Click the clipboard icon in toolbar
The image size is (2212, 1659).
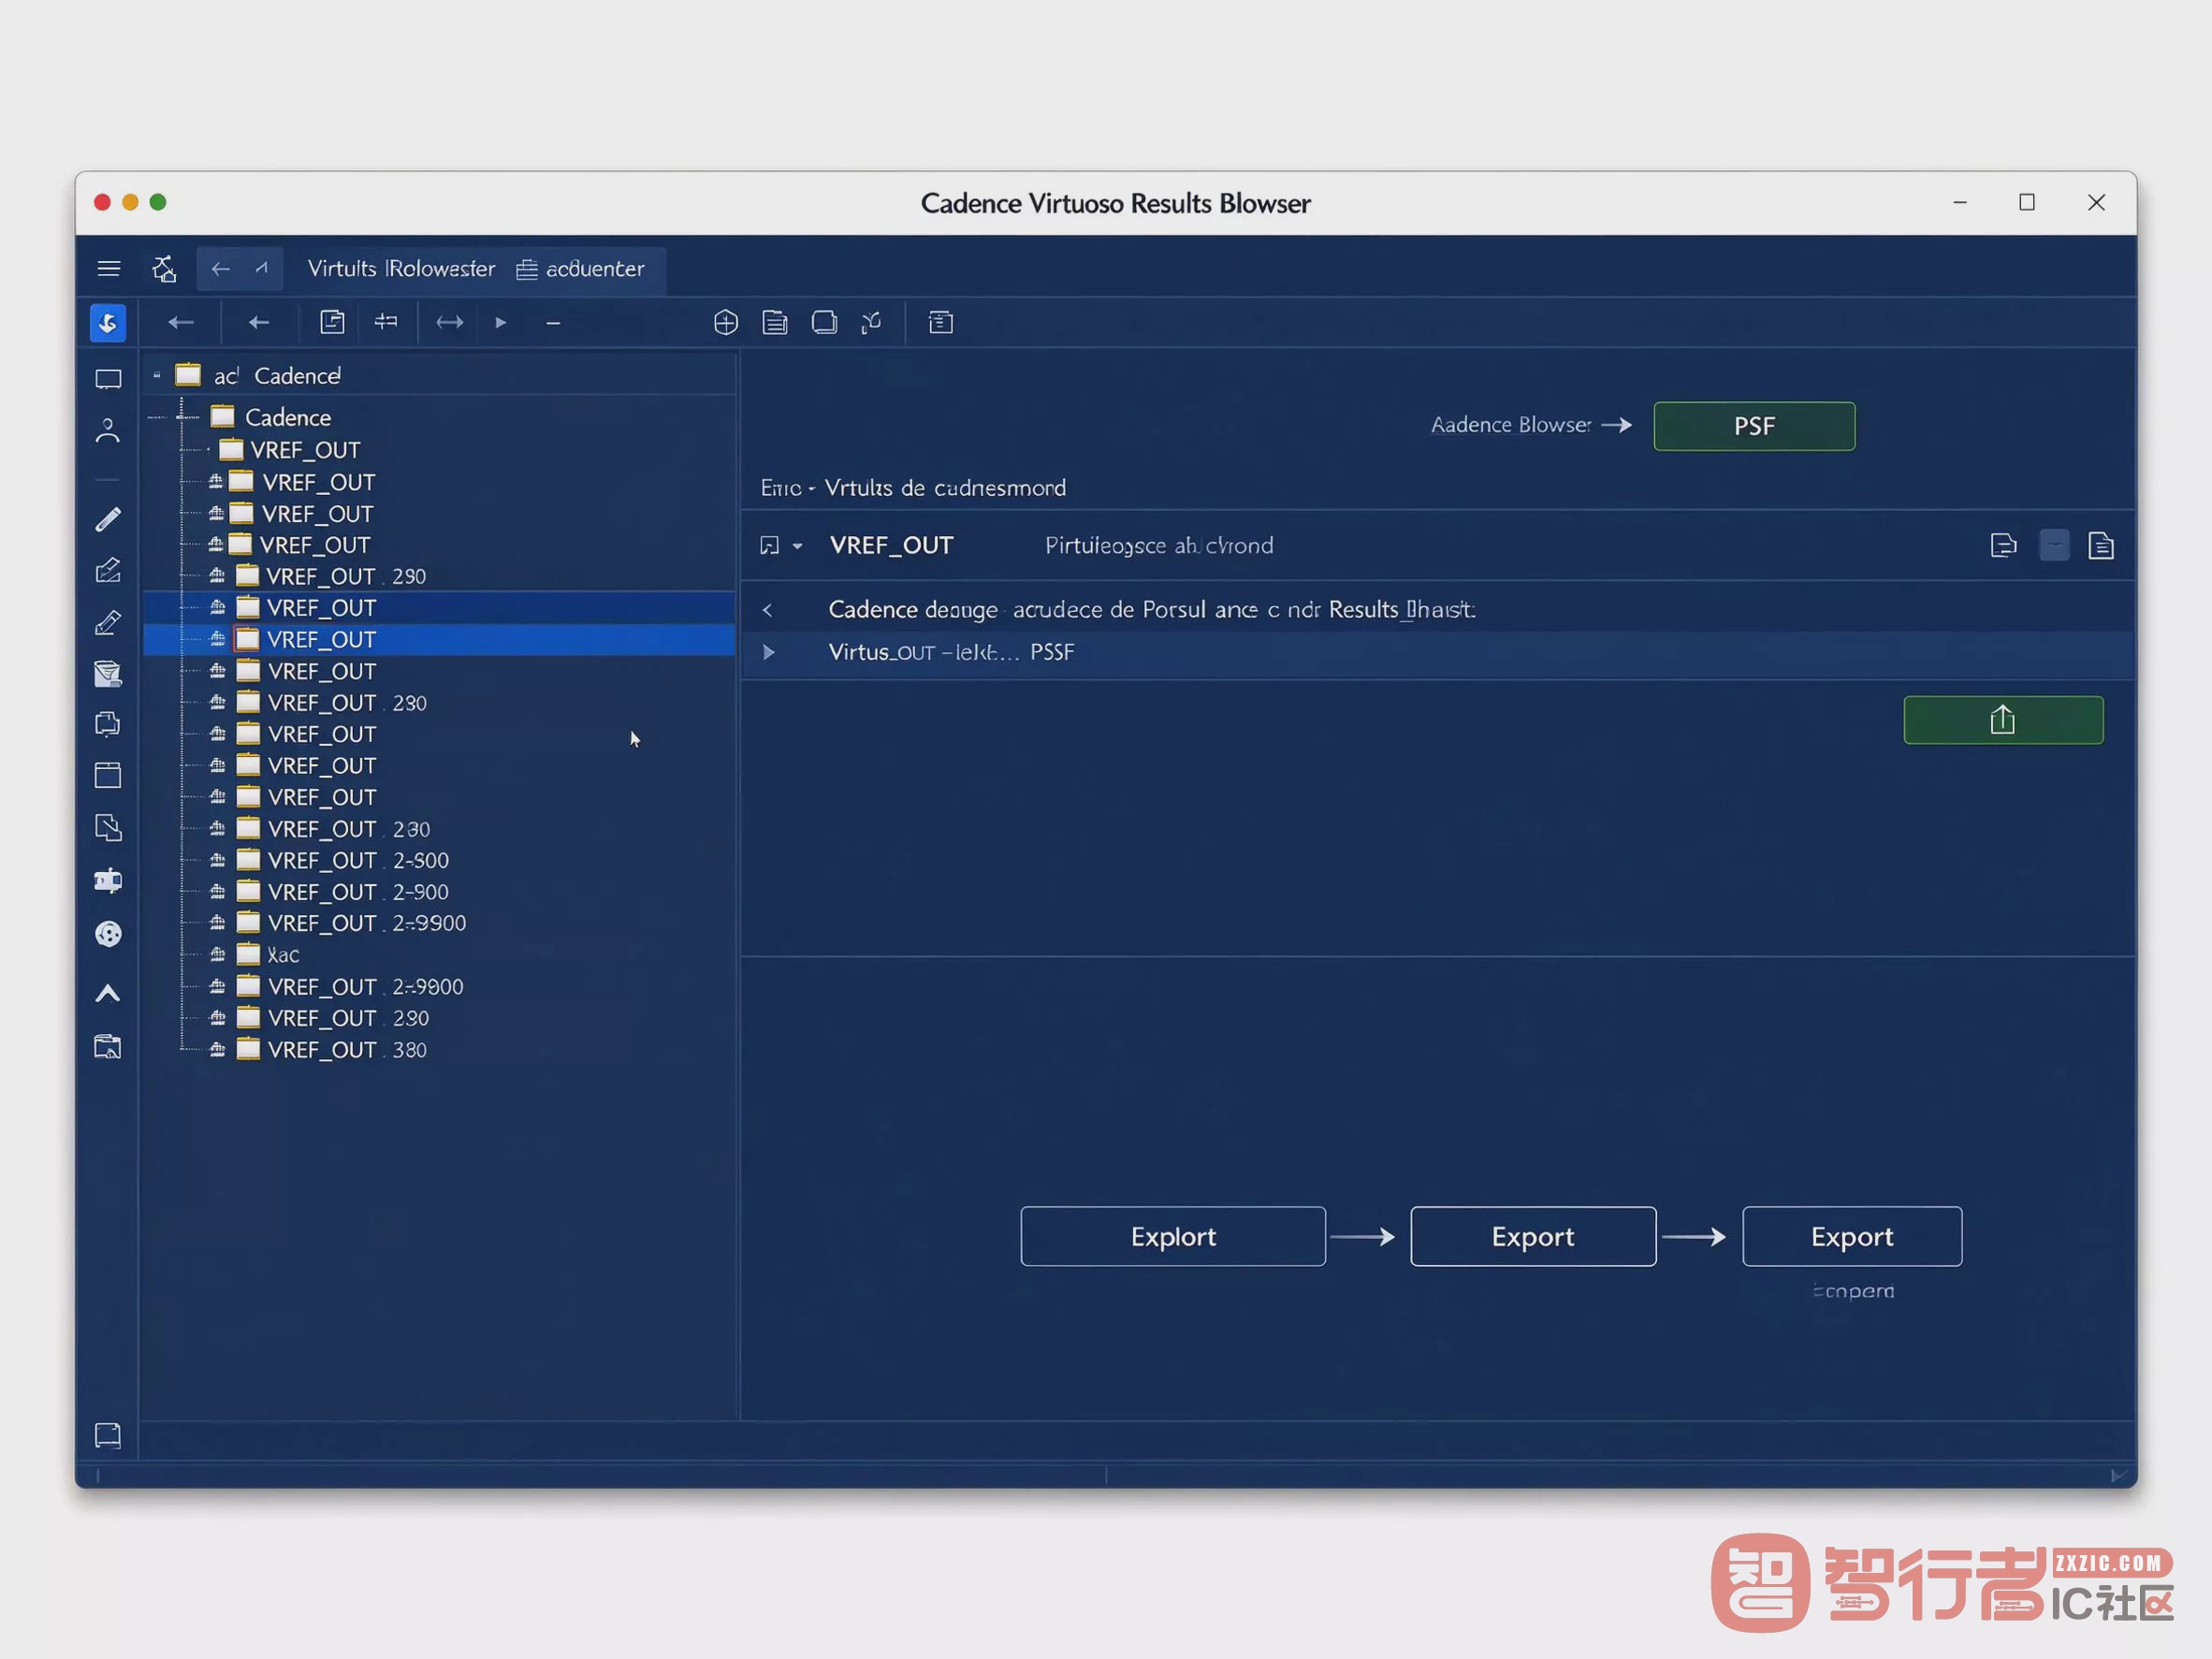pos(332,322)
